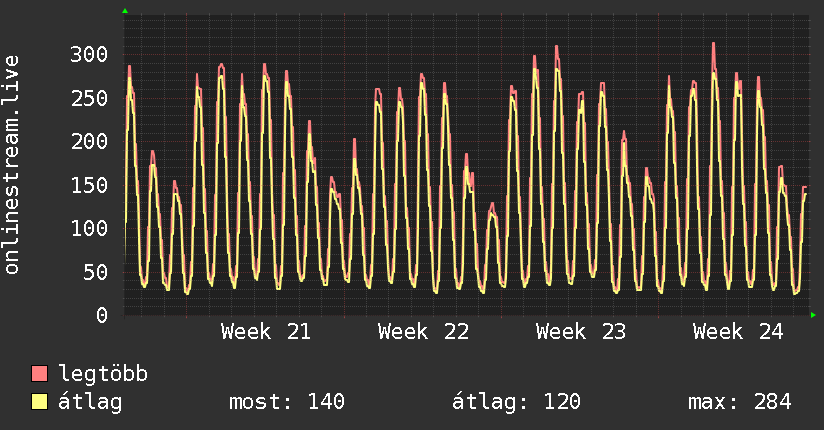This screenshot has height=430, width=824.
Task: Select the Week 23 axis label
Action: click(581, 332)
